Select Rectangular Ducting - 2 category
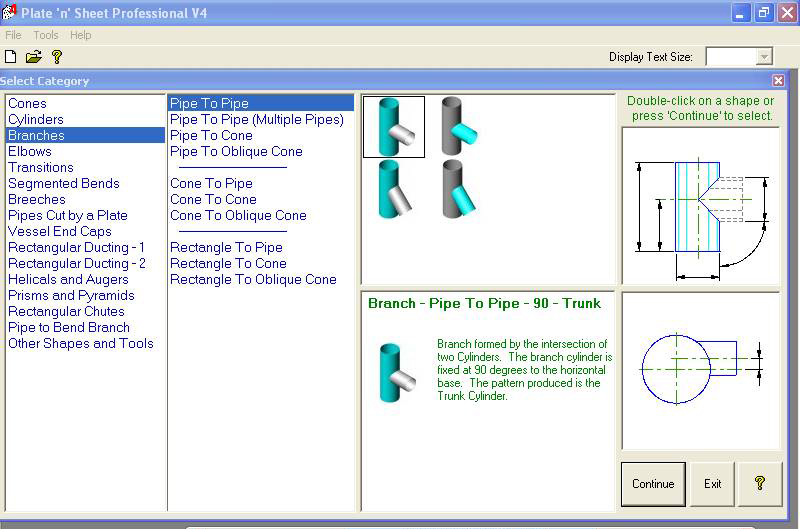Image resolution: width=800 pixels, height=529 pixels. (85, 263)
